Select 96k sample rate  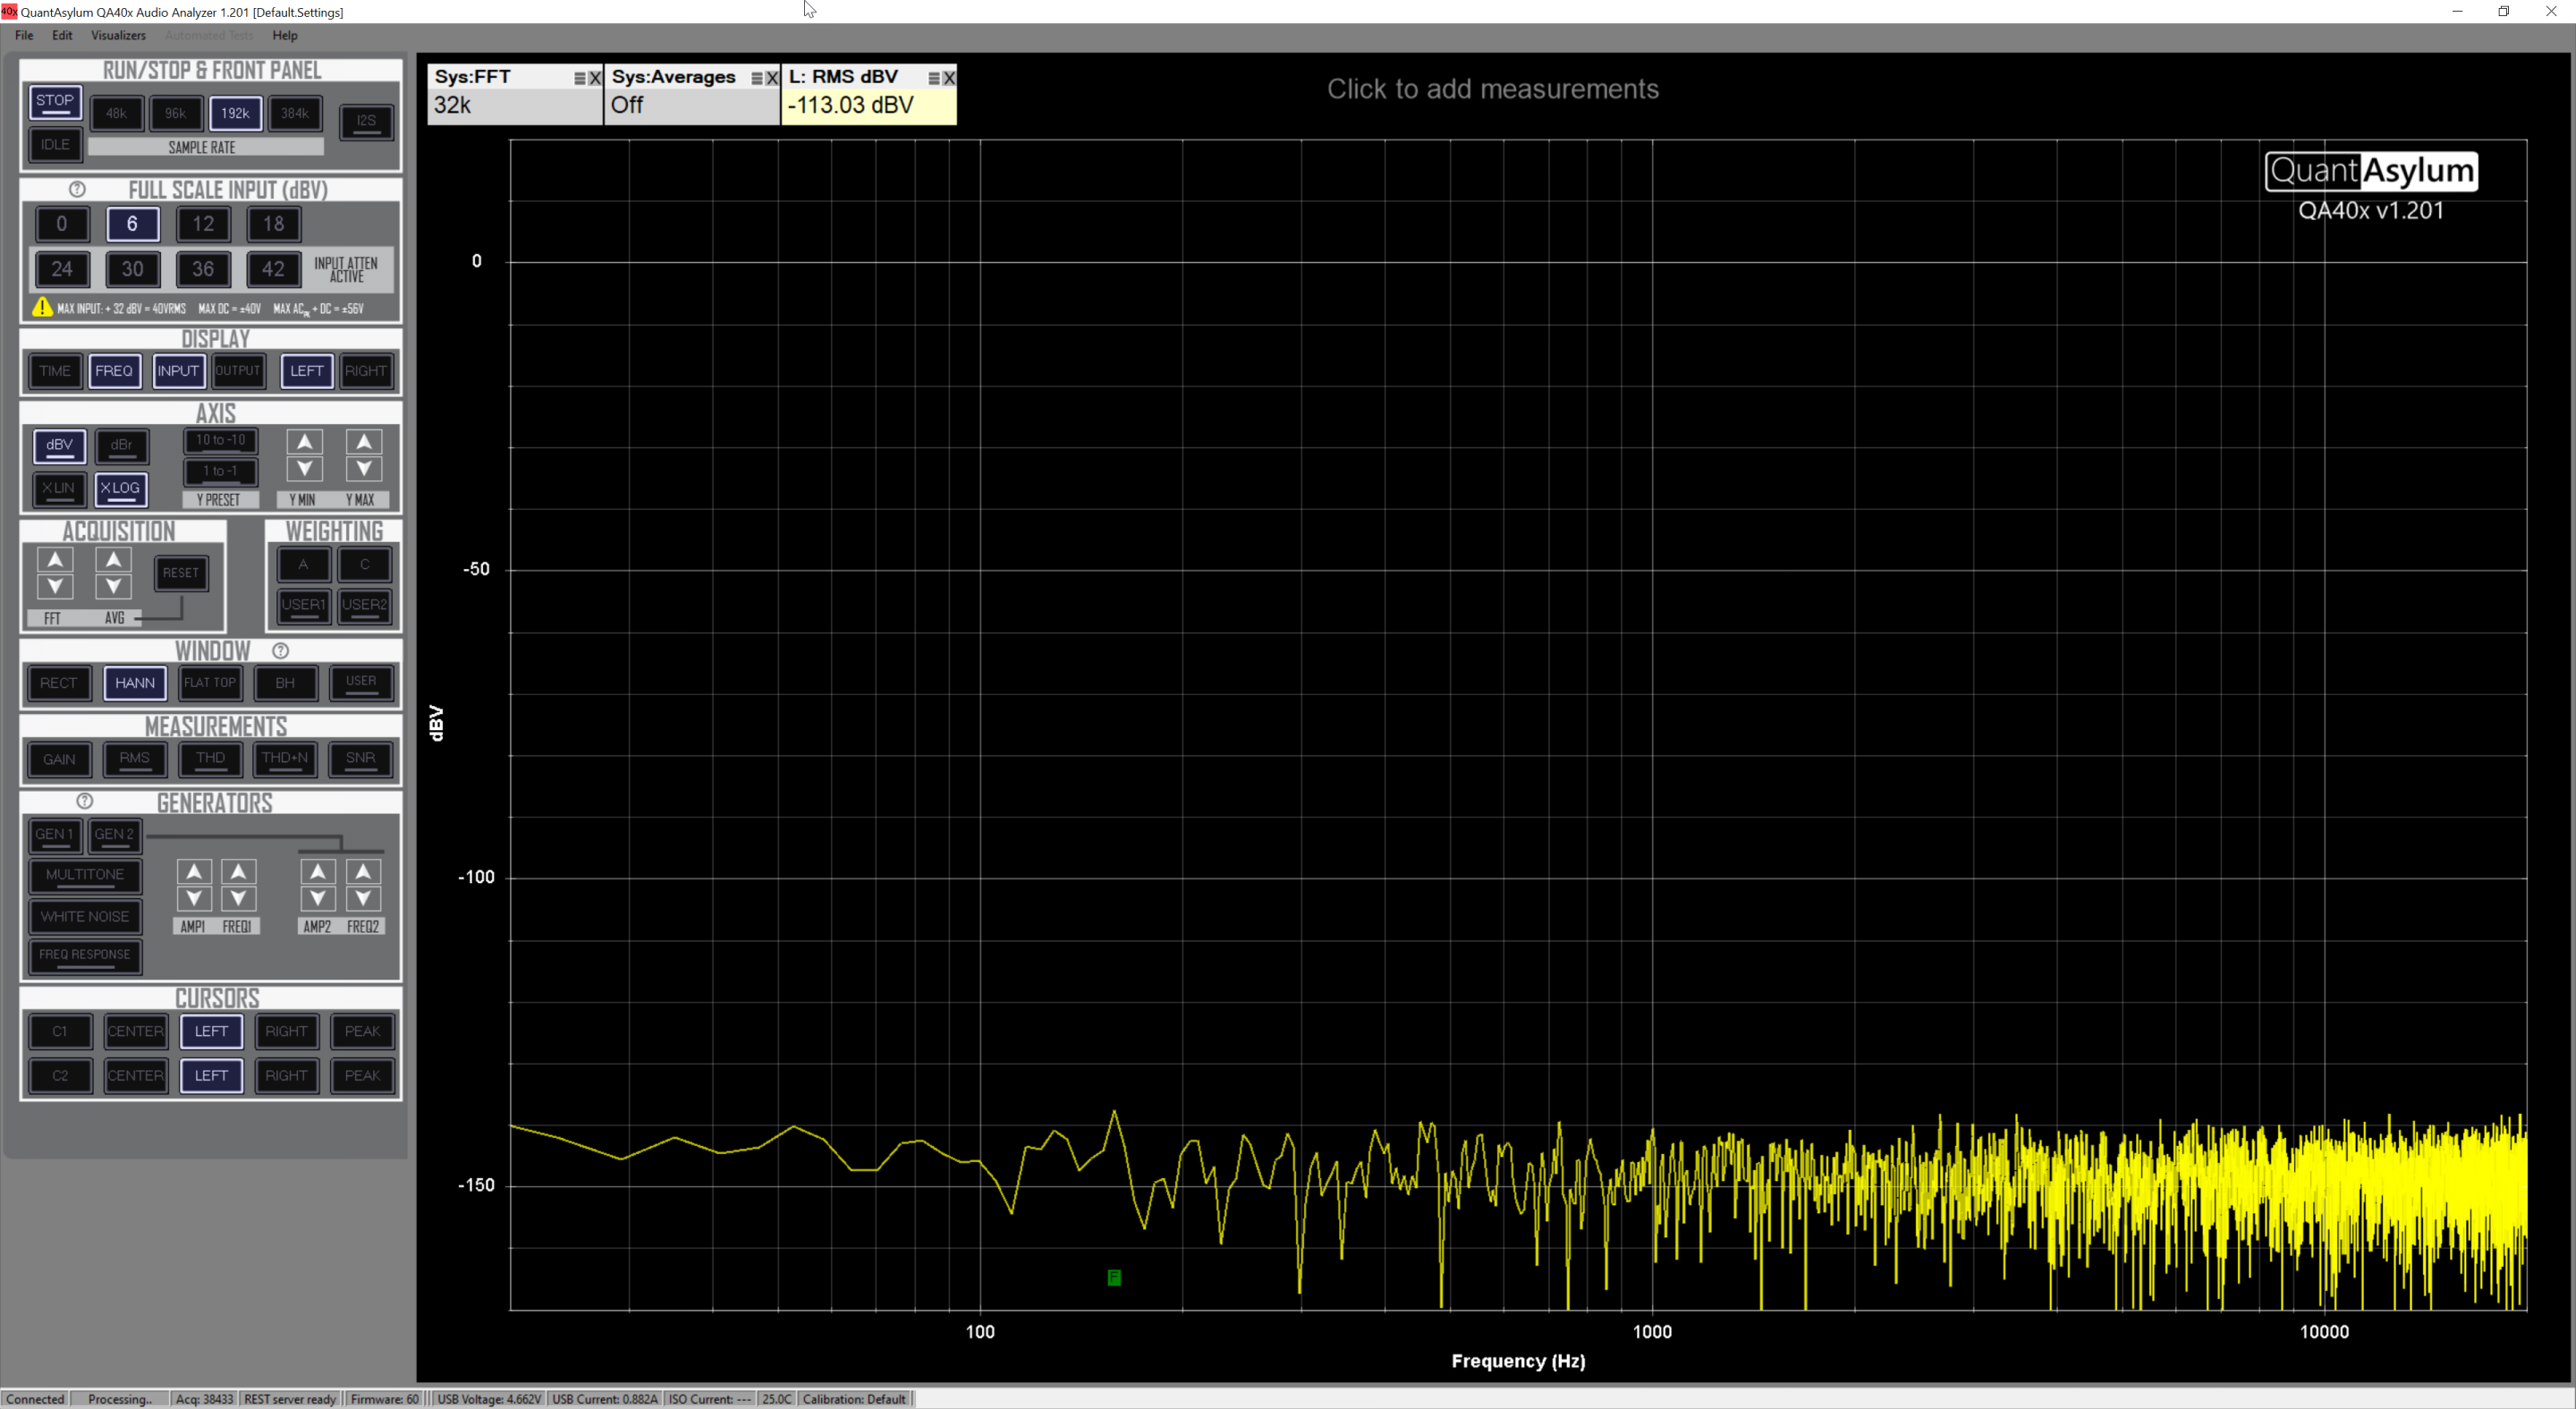pos(176,114)
